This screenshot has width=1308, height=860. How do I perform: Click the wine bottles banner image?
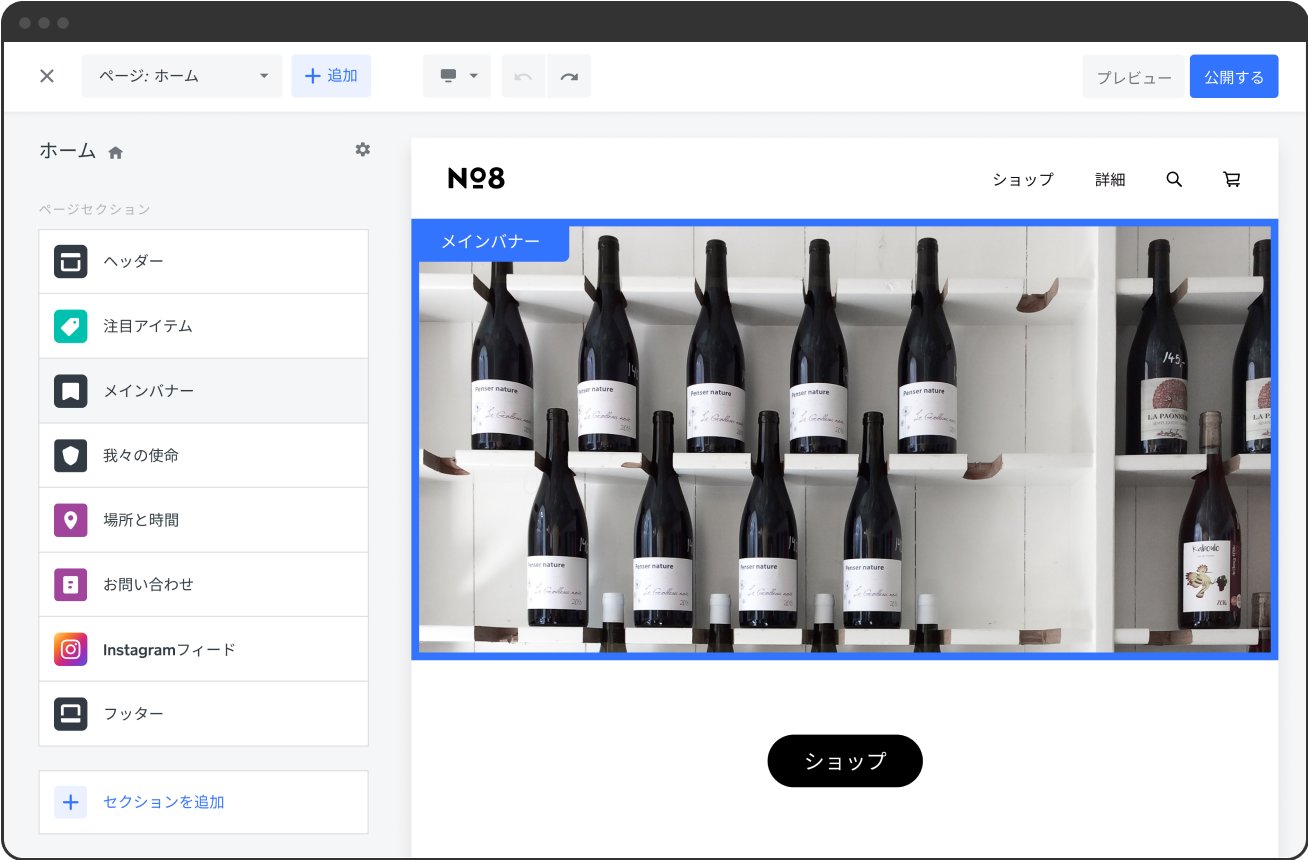(845, 439)
